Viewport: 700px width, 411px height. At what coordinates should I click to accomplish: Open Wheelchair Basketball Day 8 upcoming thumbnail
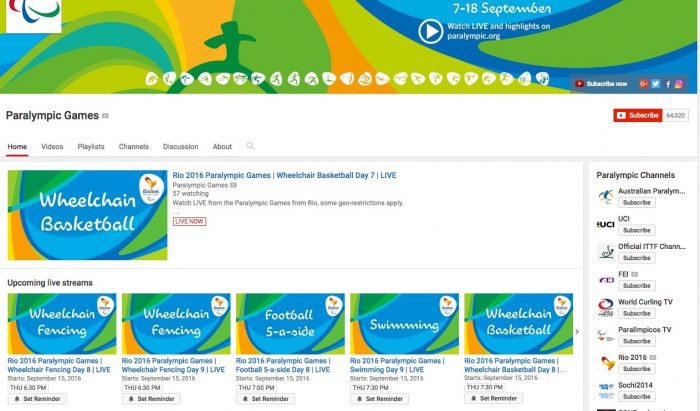(x=519, y=324)
